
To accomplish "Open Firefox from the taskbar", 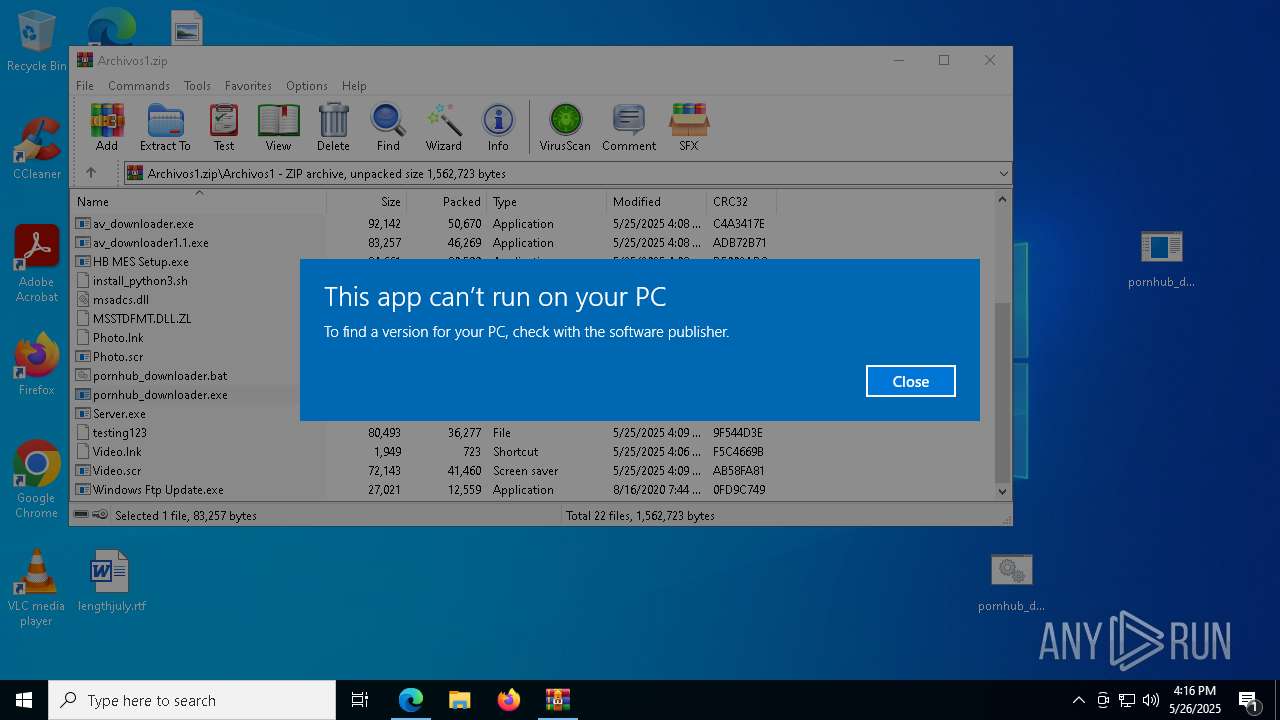I will [x=509, y=700].
